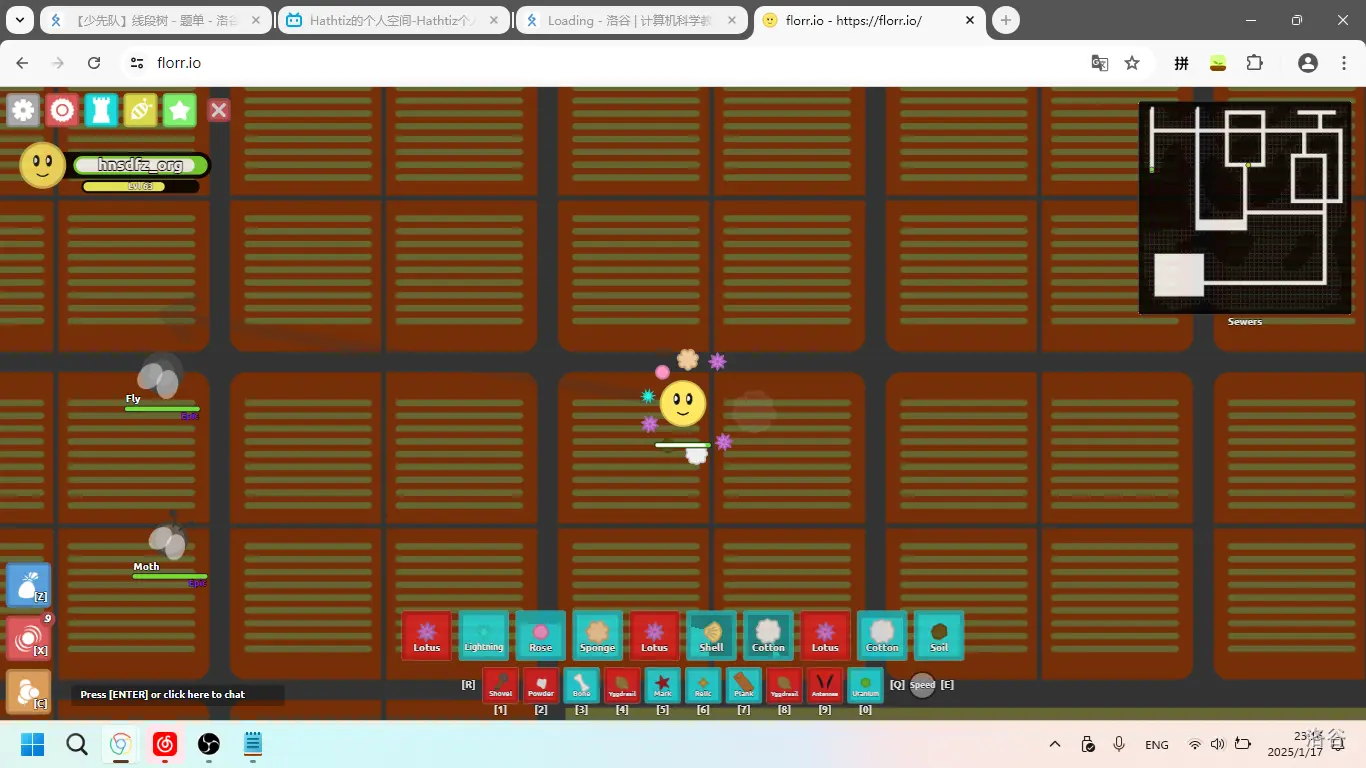
Task: Open the inventory bag button [Z]
Action: click(x=28, y=585)
